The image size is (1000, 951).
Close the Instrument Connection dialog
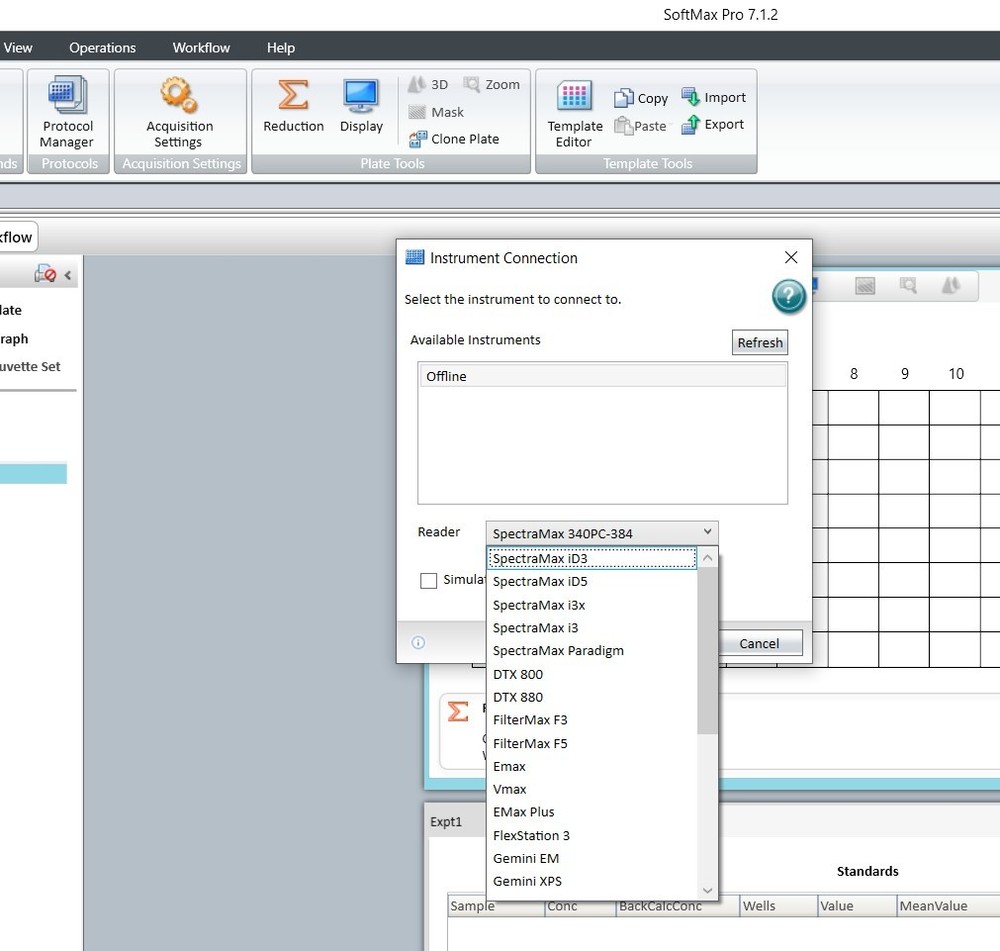tap(791, 257)
